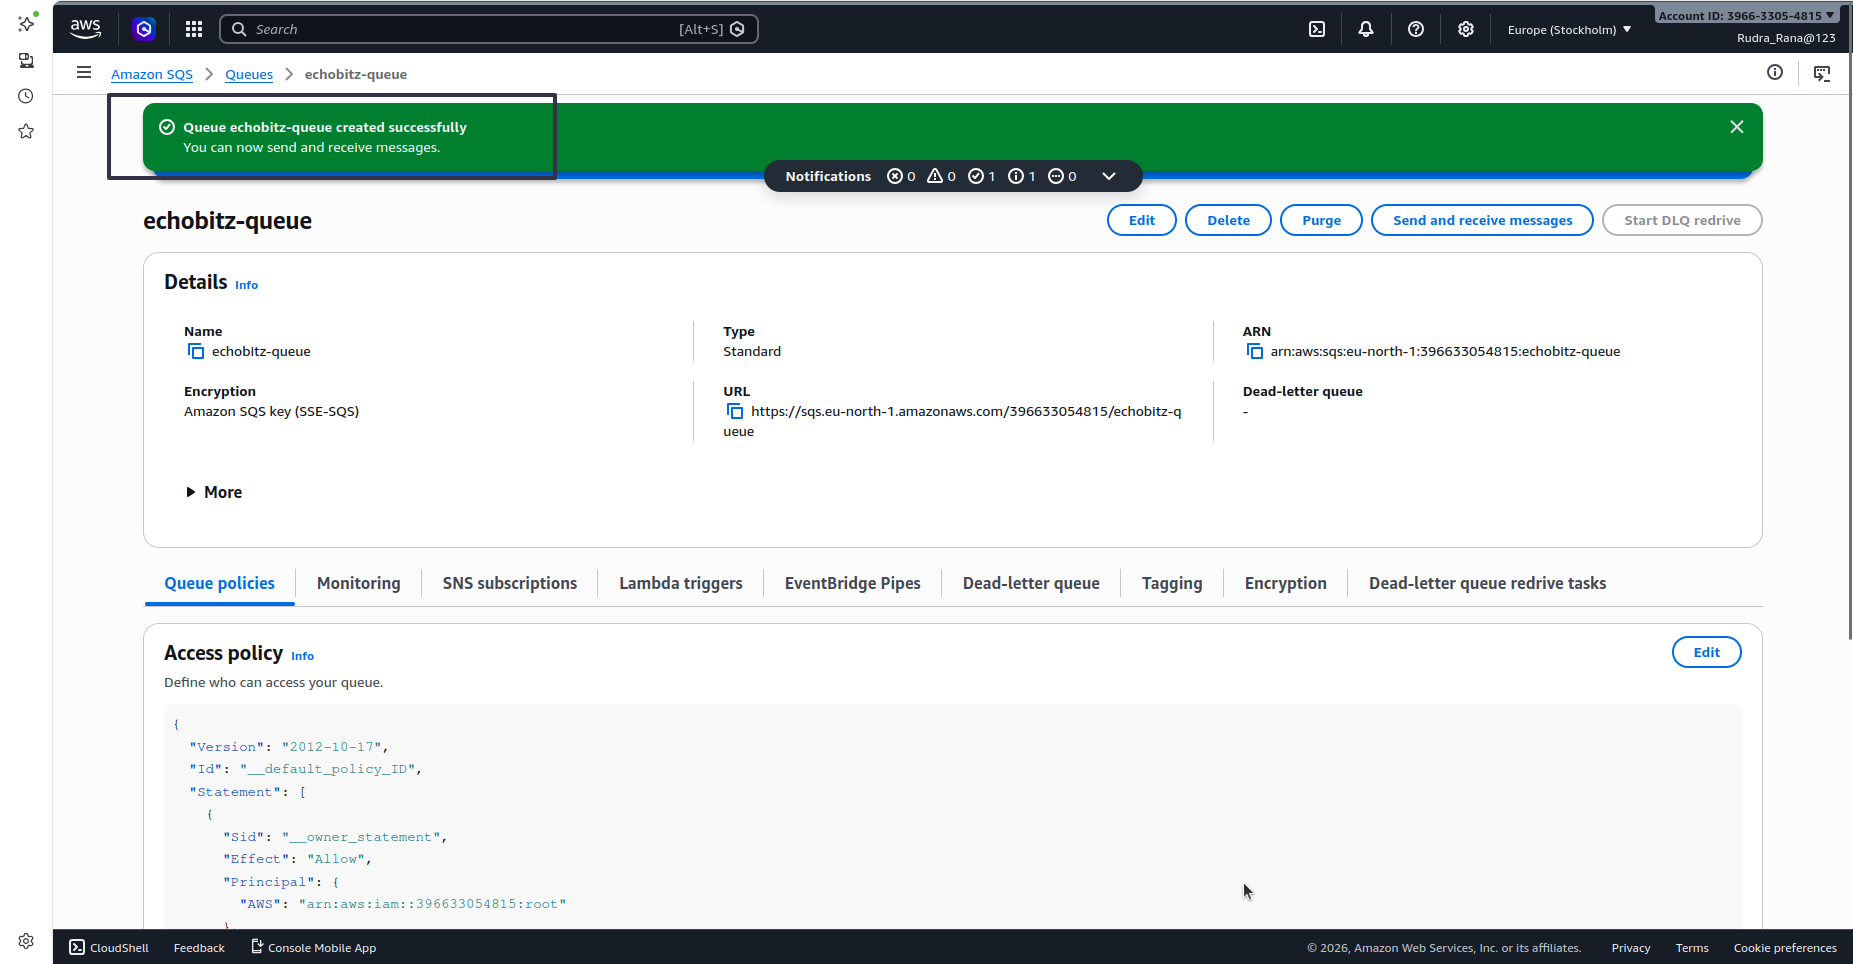Open Dead-letter queue redrive tasks tab
Screen dimensions: 1853x964
click(1488, 583)
